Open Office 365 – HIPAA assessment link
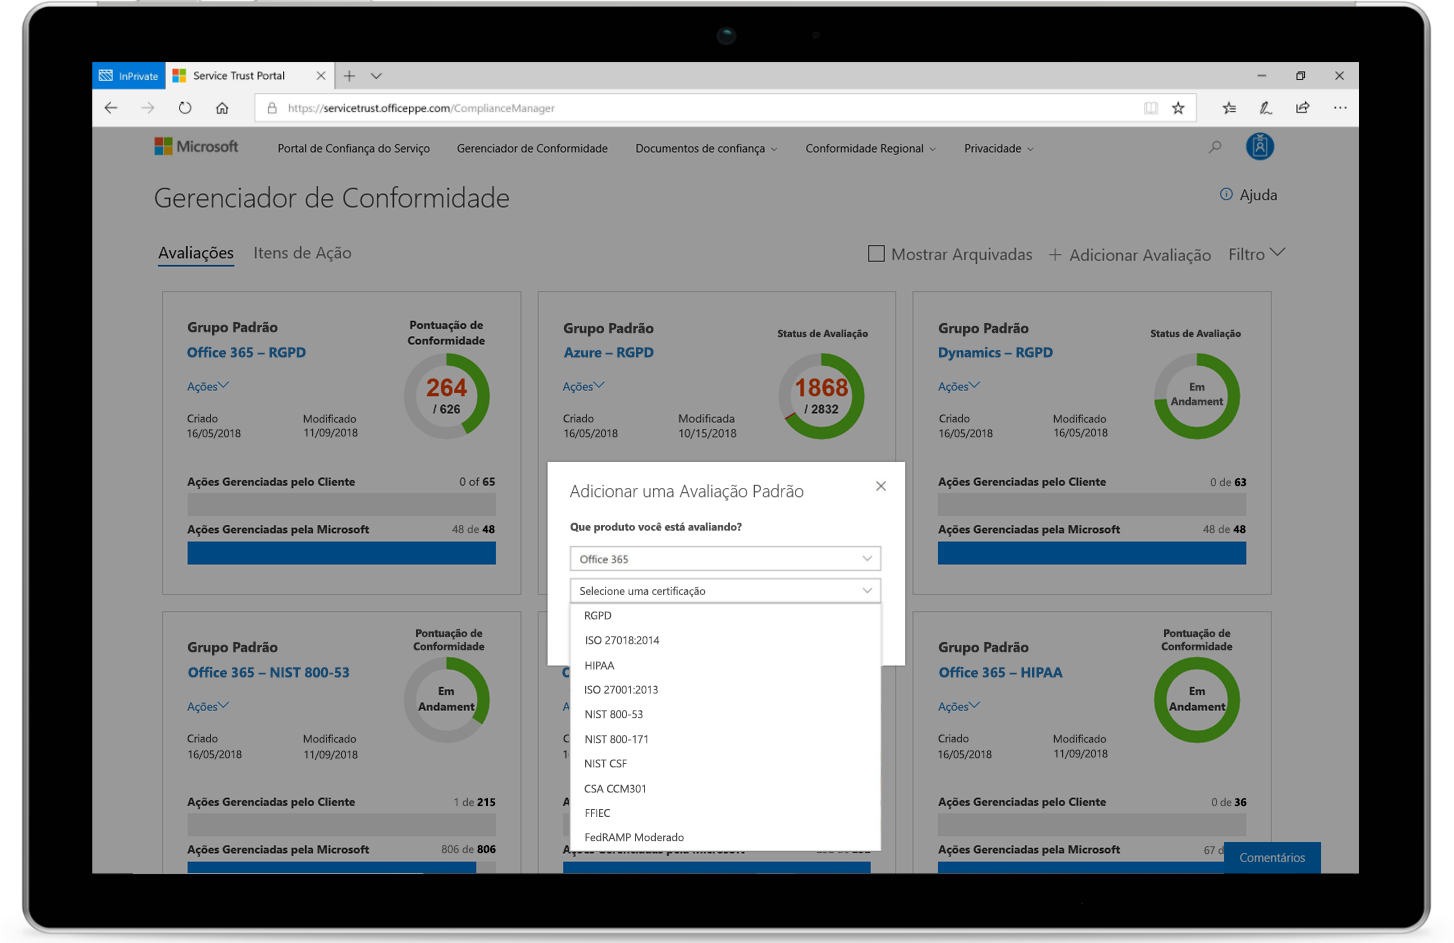 [1000, 672]
